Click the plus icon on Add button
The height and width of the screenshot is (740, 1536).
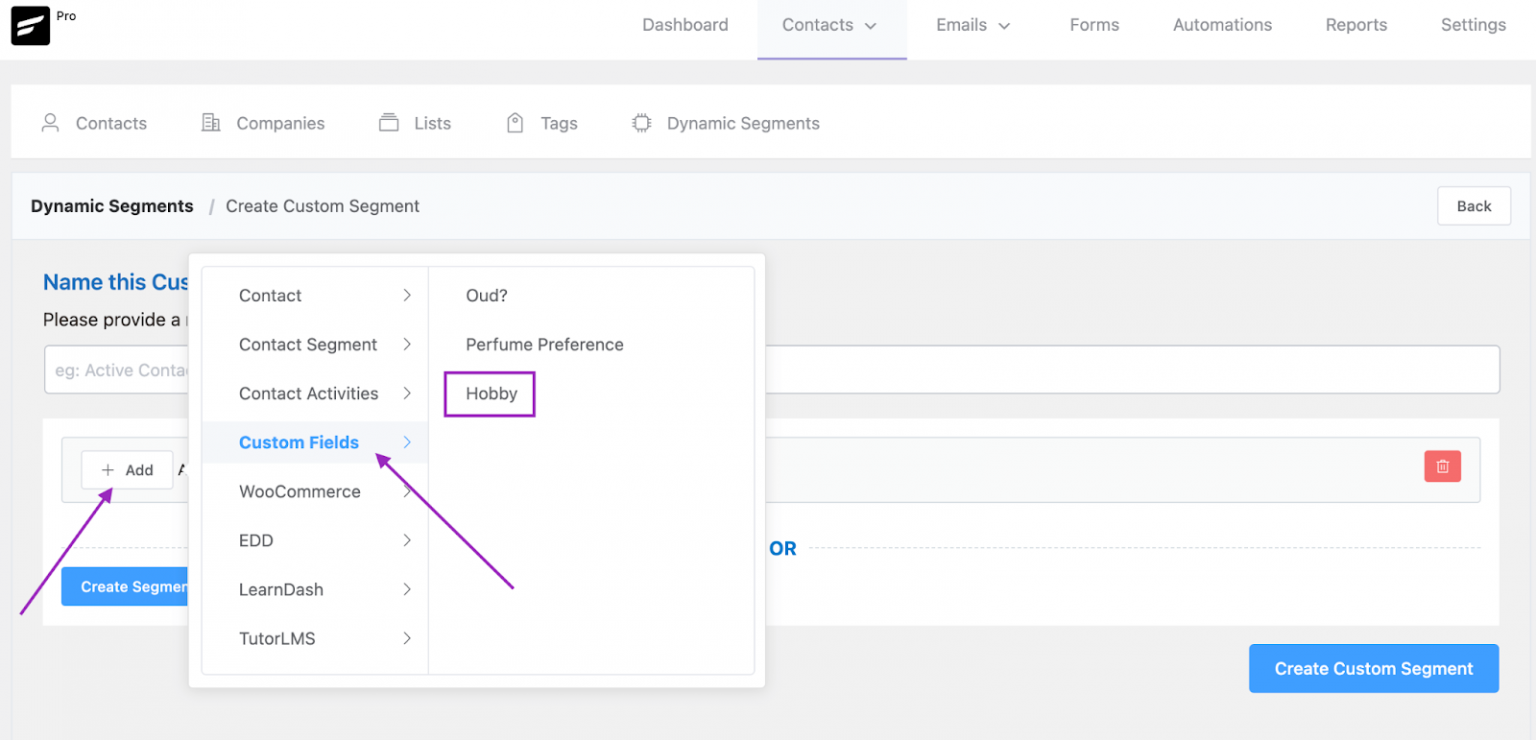(106, 470)
